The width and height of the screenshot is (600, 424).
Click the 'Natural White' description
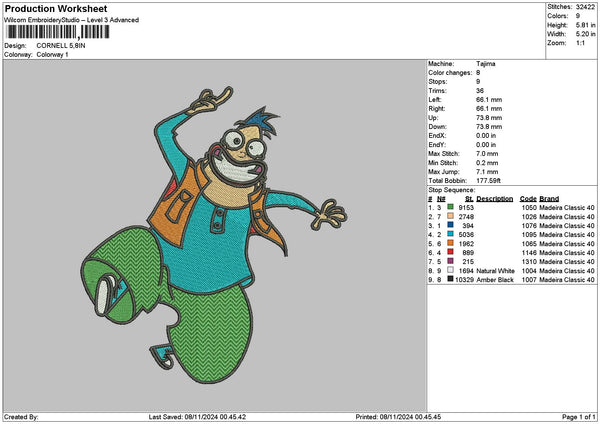[496, 271]
